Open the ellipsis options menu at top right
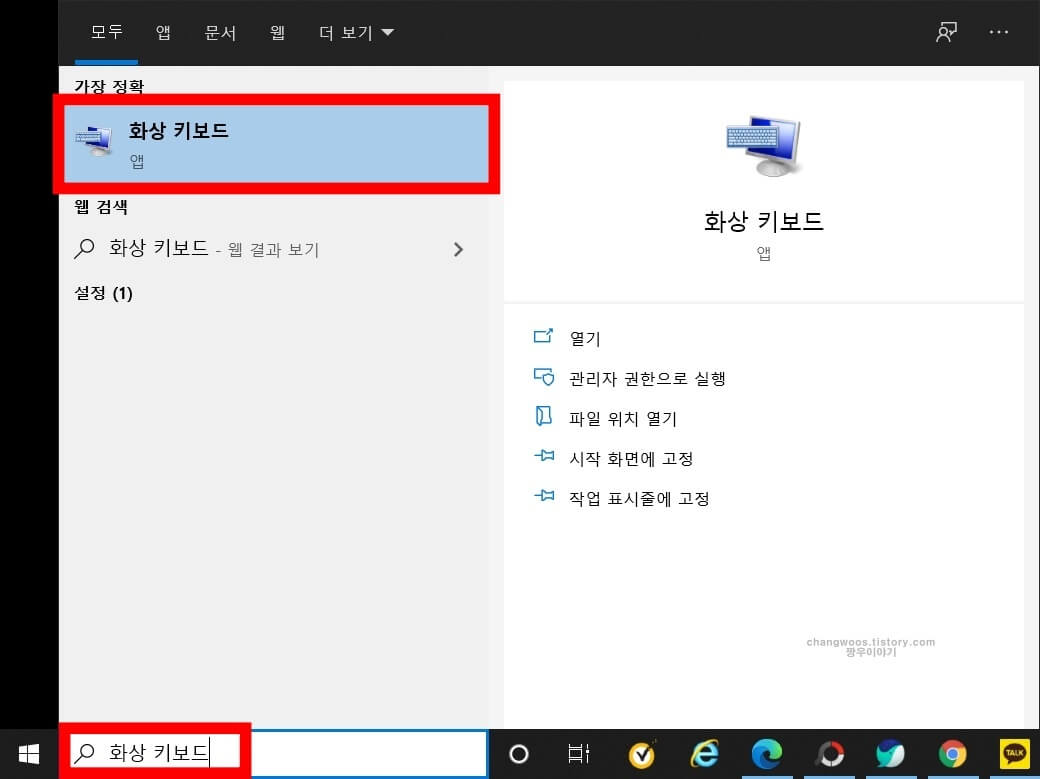The width and height of the screenshot is (1040, 779). (x=999, y=32)
